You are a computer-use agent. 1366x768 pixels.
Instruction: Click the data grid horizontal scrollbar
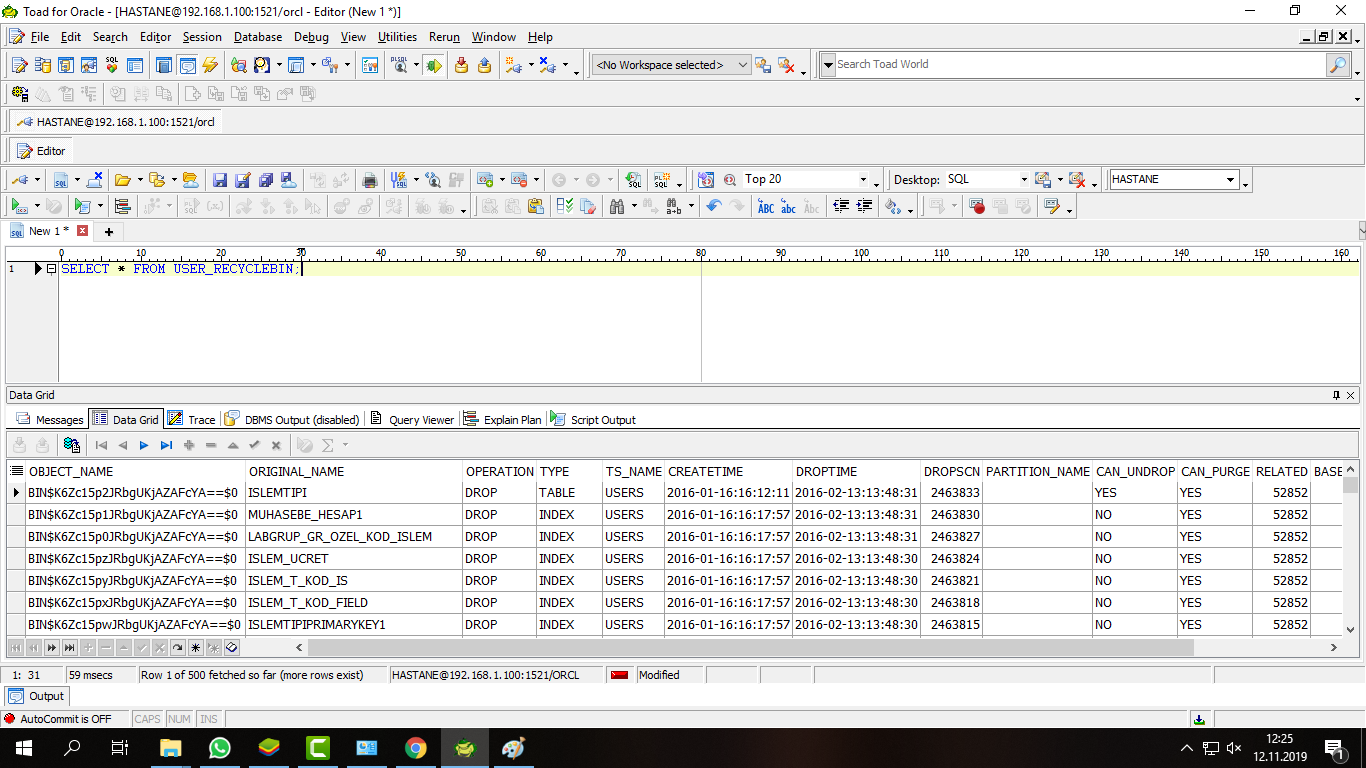point(750,648)
